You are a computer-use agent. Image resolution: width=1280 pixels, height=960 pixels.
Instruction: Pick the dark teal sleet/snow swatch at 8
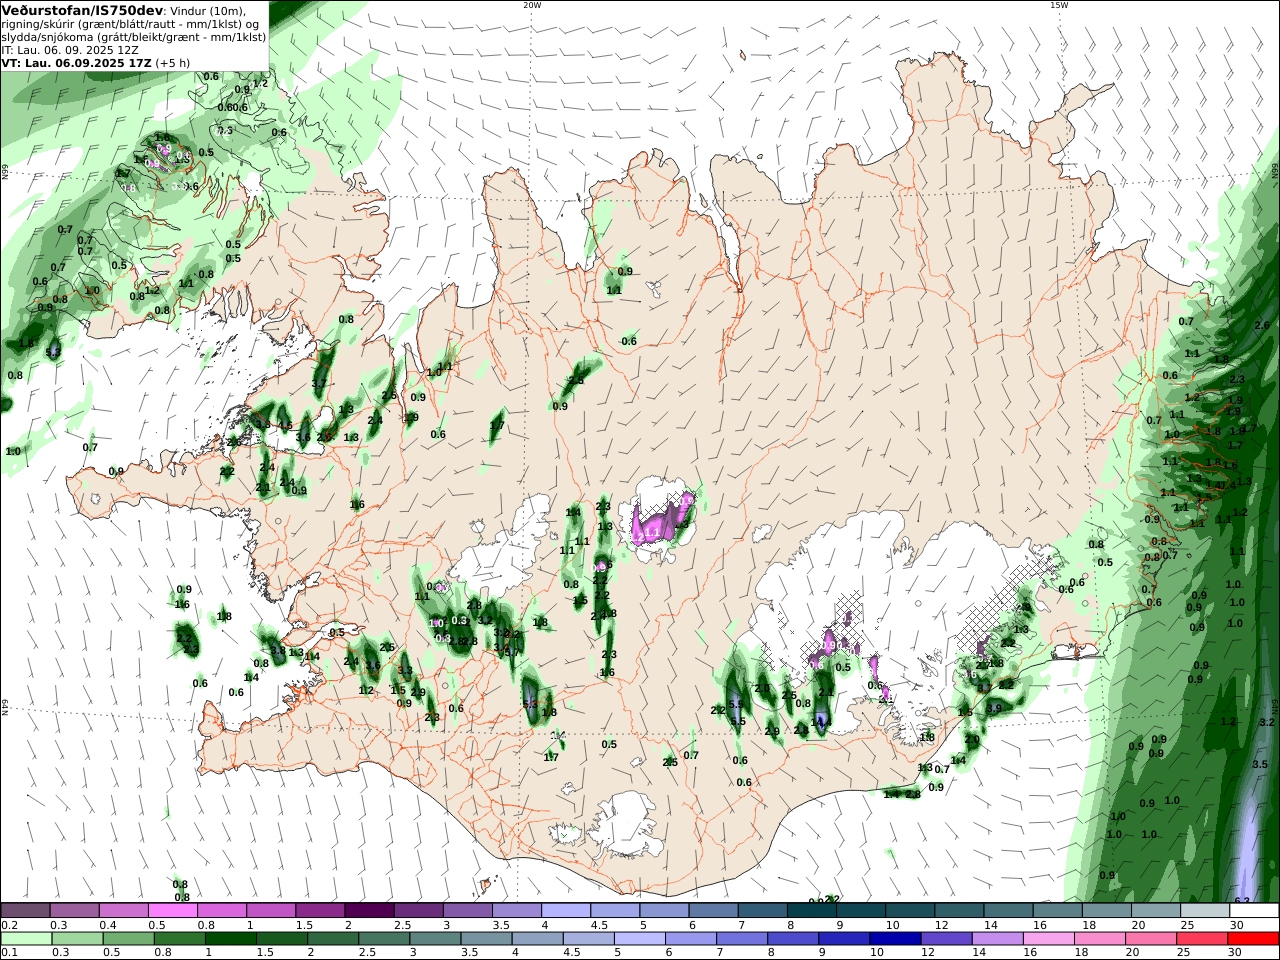pos(812,910)
